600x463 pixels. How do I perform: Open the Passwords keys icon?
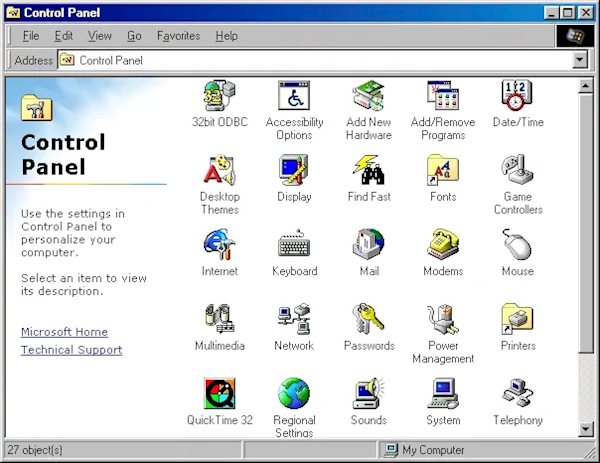(369, 320)
